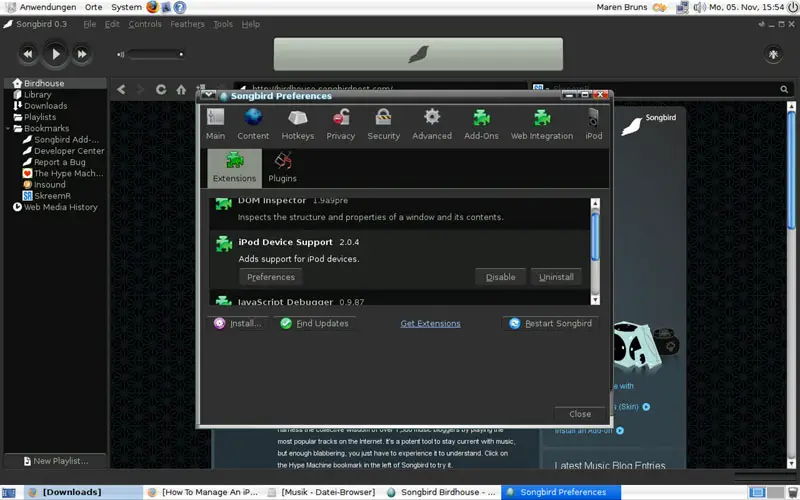Image resolution: width=800 pixels, height=500 pixels.
Task: Mute using the volume speaker icon
Action: pyautogui.click(x=120, y=54)
